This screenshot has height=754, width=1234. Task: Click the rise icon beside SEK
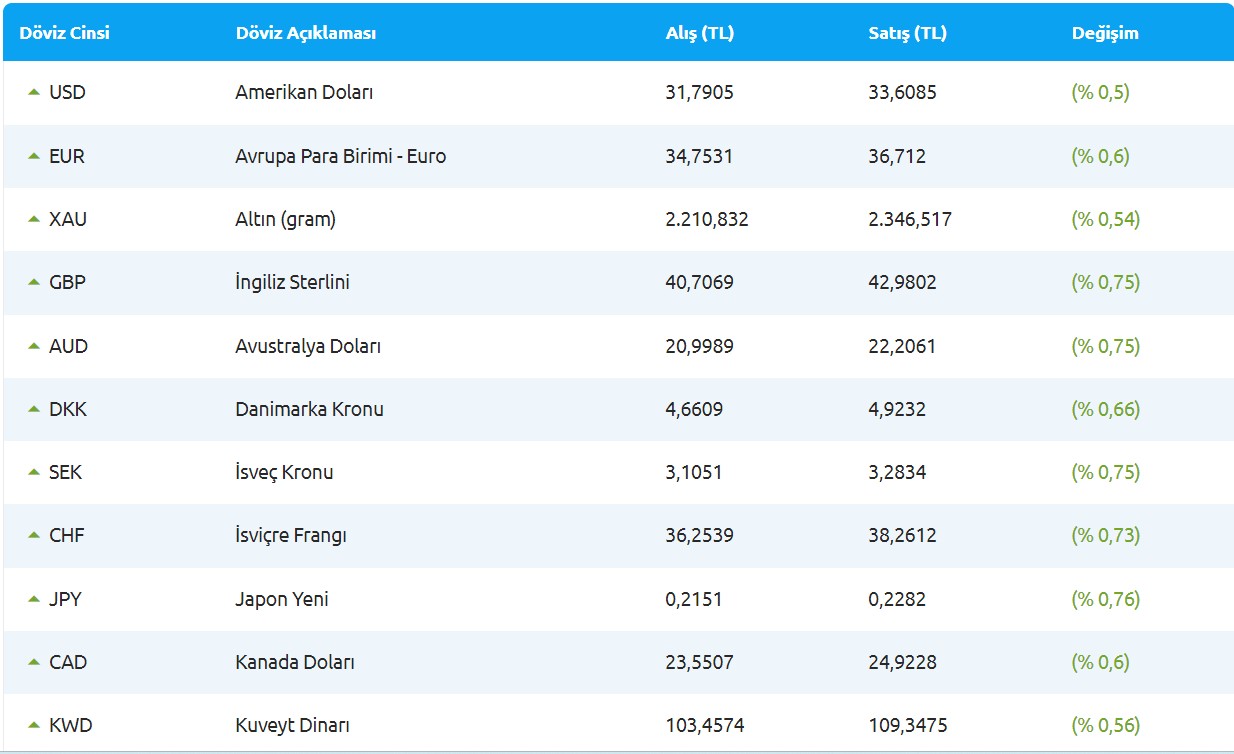tap(34, 472)
